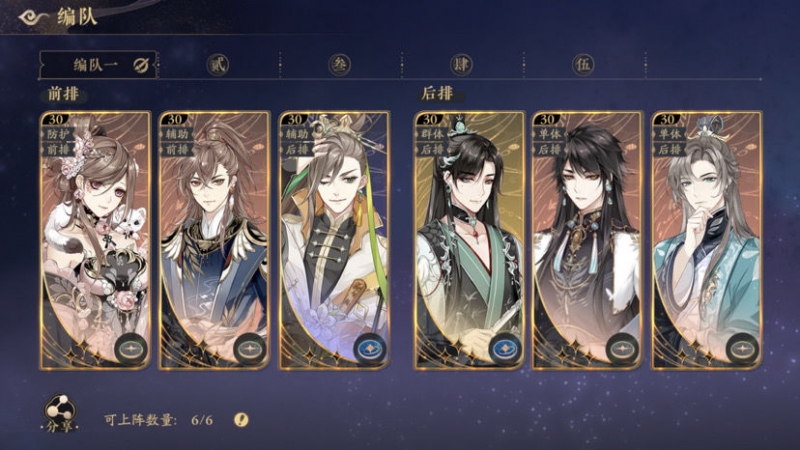Select the 防护 前排 character card with flowers
This screenshot has height=450, width=800.
pyautogui.click(x=95, y=240)
